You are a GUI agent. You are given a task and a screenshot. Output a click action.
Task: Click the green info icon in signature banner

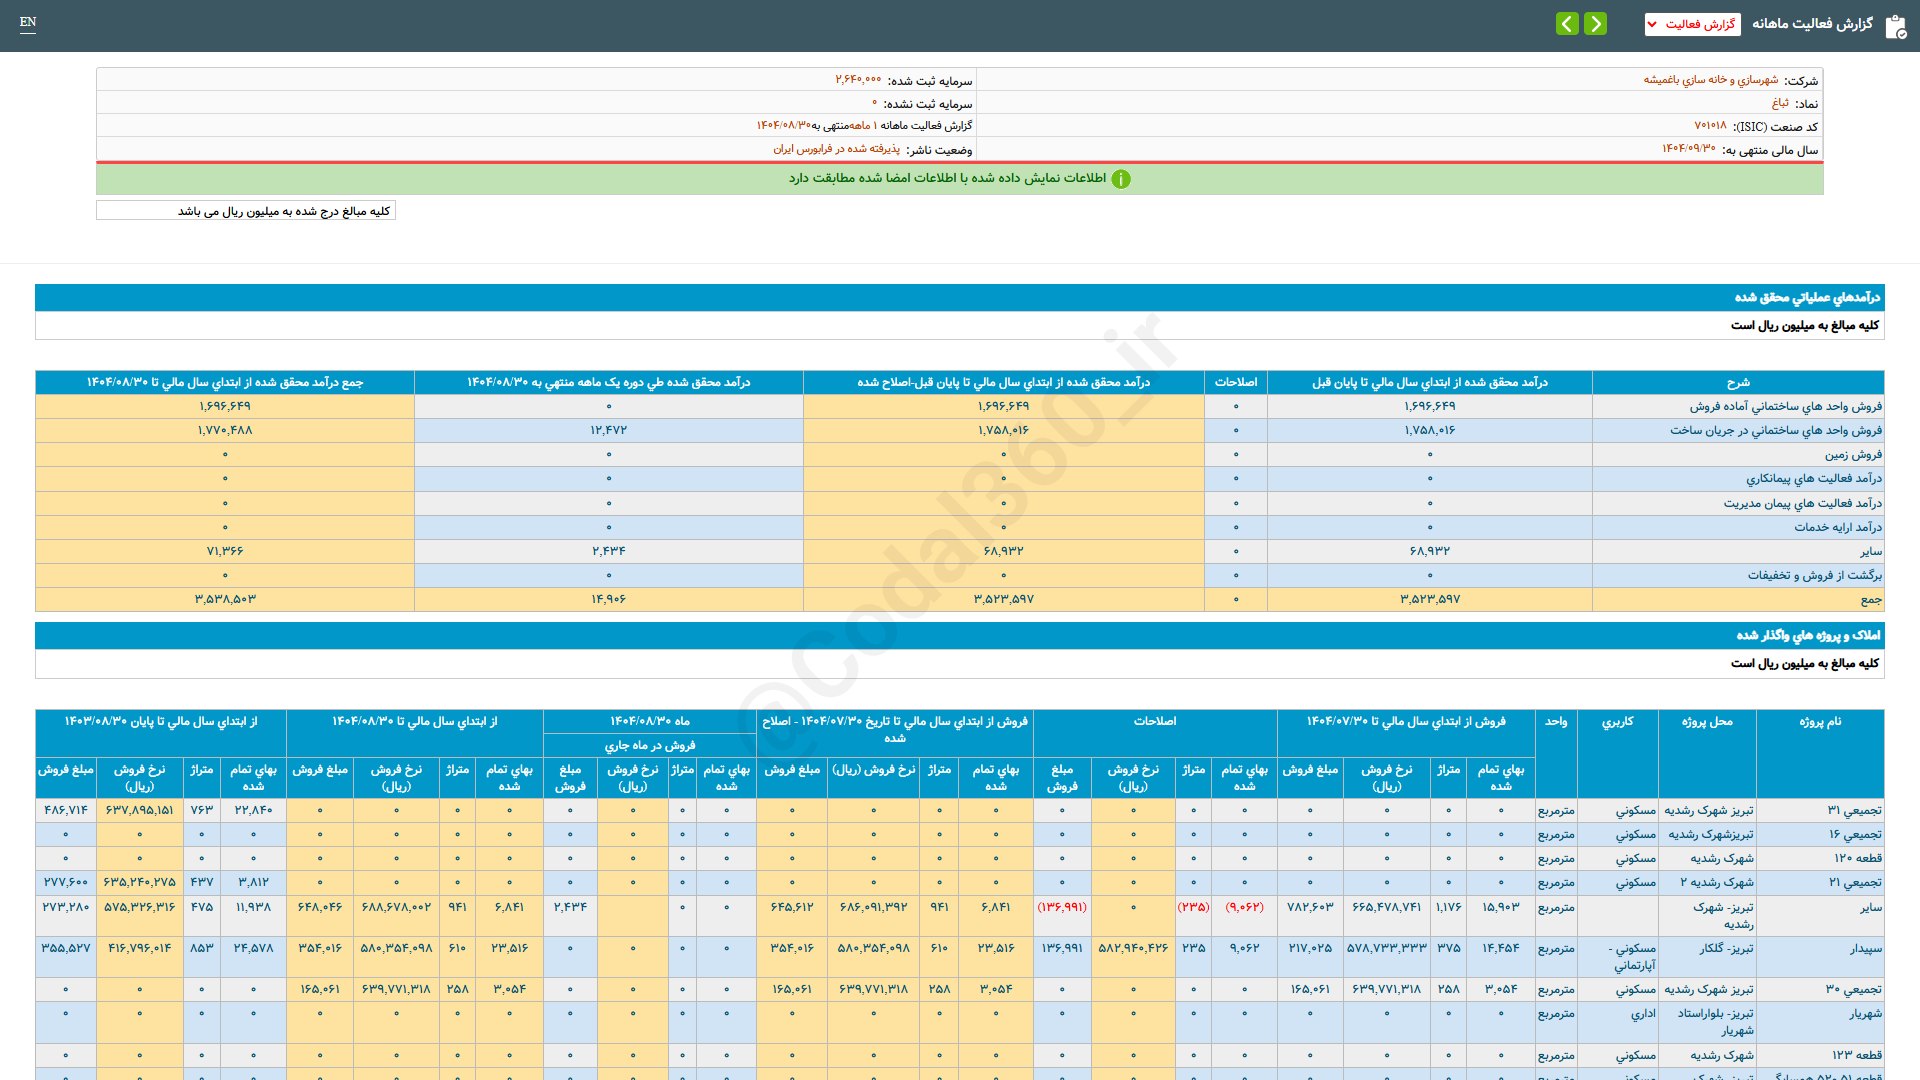click(1121, 179)
